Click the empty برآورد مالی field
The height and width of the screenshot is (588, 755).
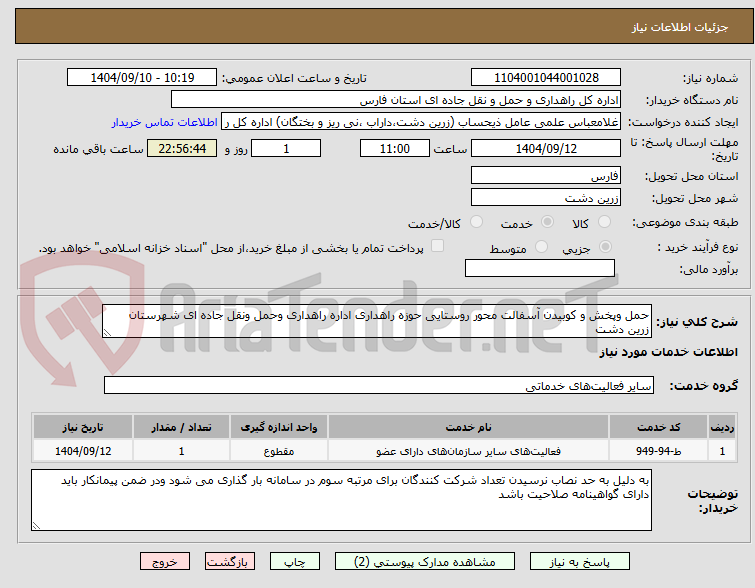tap(540, 268)
